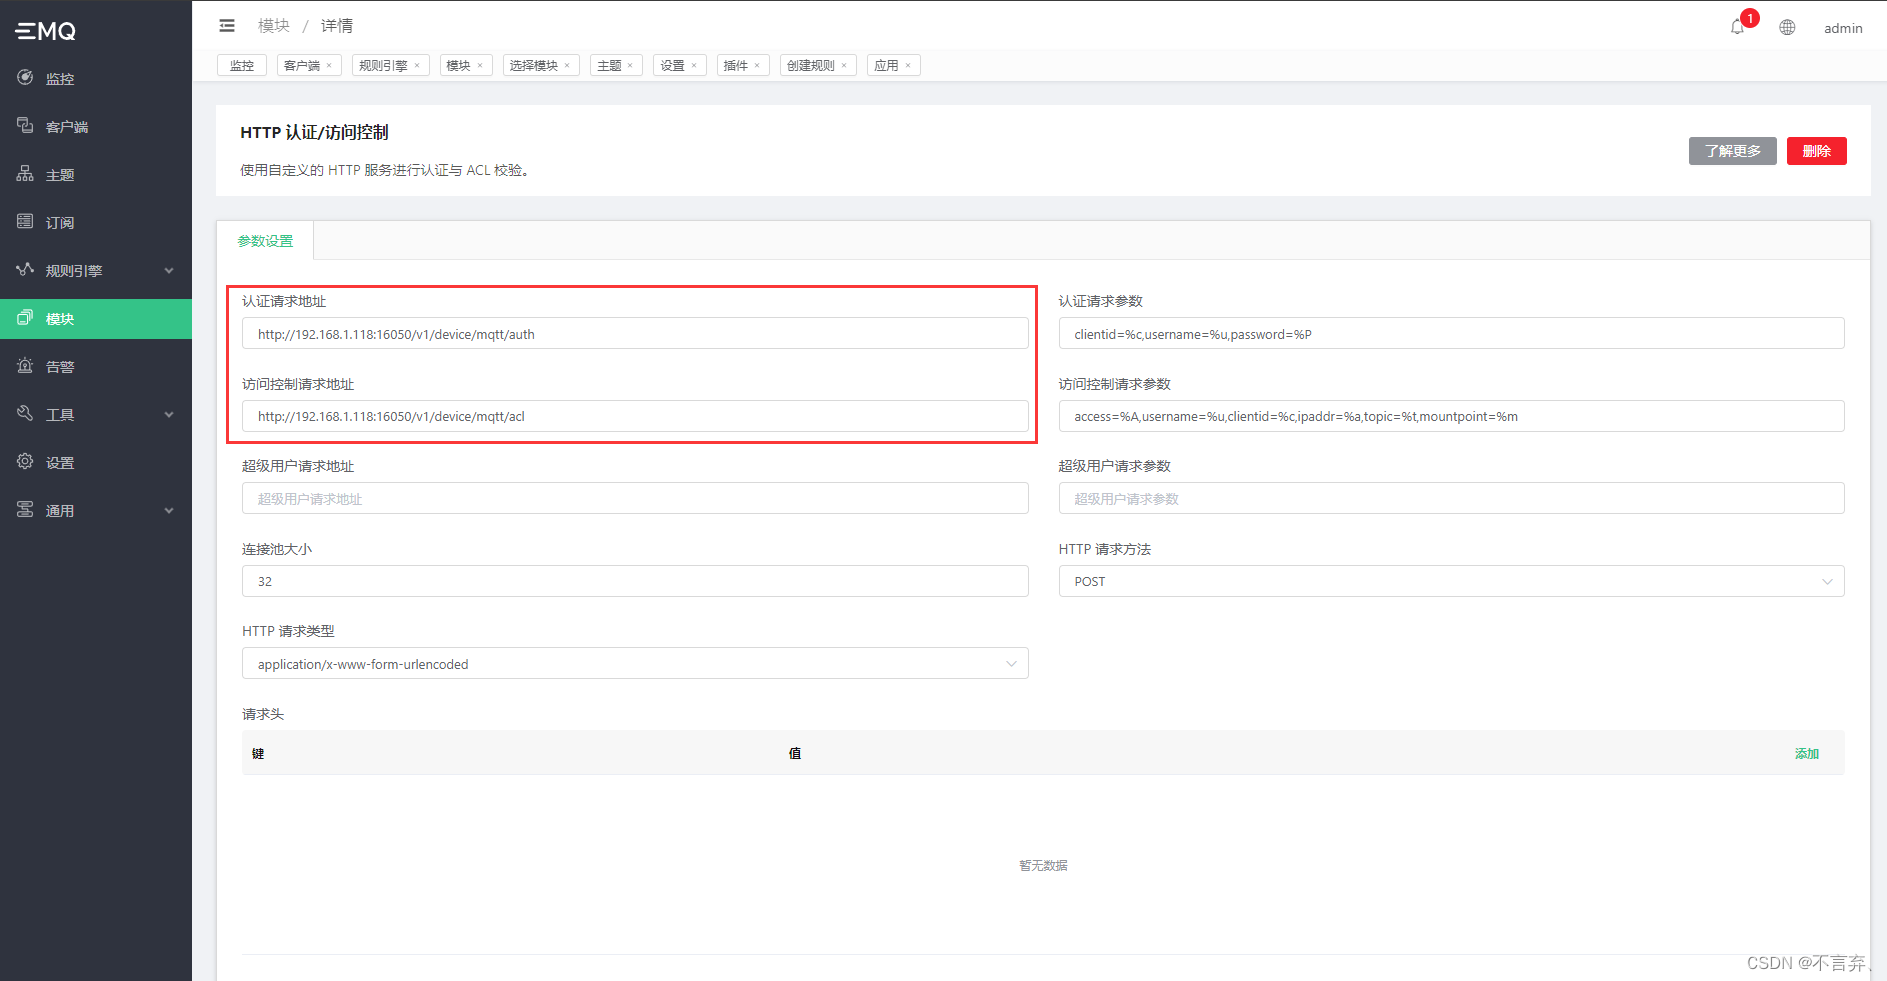Open 告警 in the sidebar menu
This screenshot has width=1887, height=981.
(96, 366)
